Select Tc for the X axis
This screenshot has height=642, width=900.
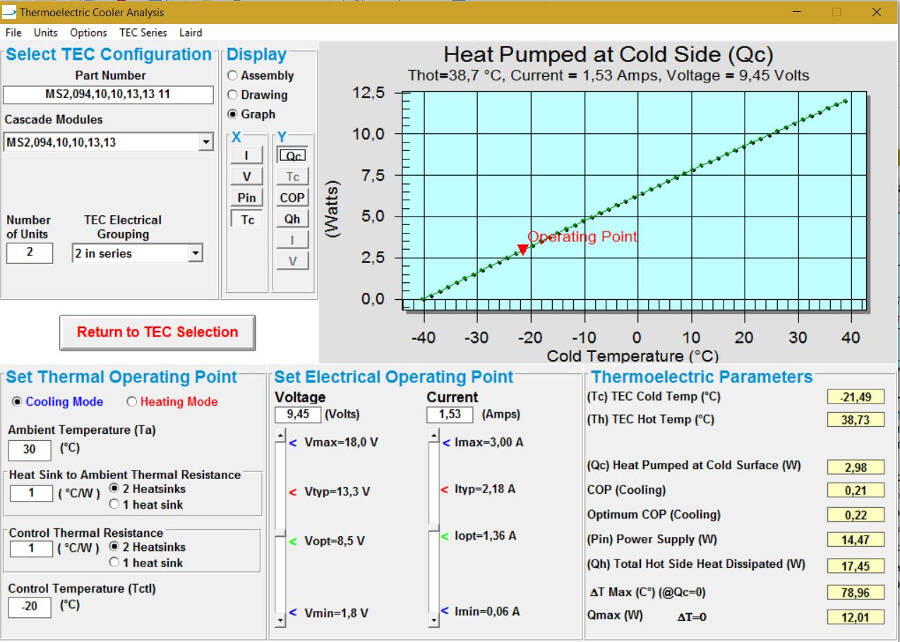(x=246, y=219)
